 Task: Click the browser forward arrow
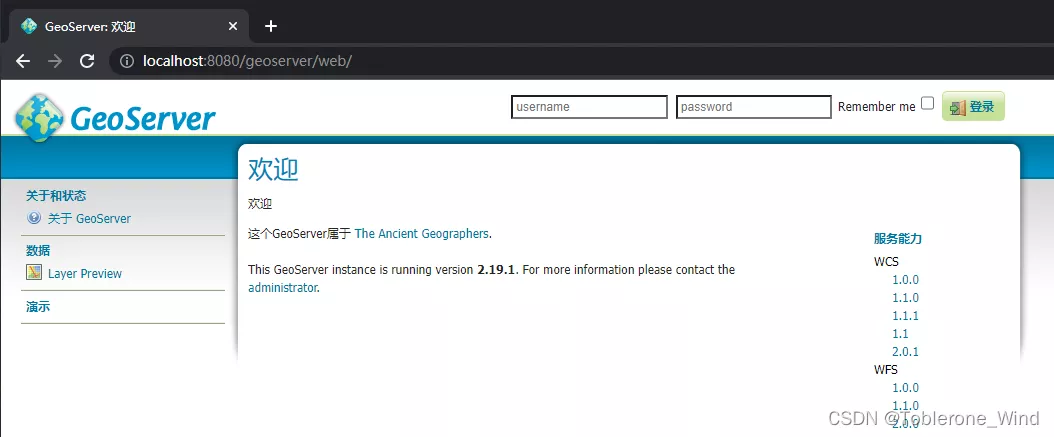point(55,61)
